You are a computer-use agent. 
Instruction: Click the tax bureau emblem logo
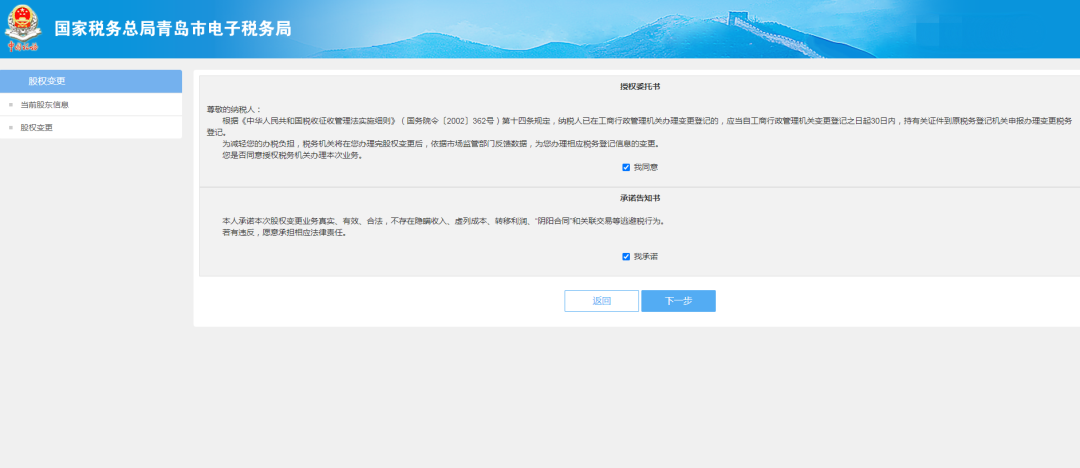click(23, 28)
